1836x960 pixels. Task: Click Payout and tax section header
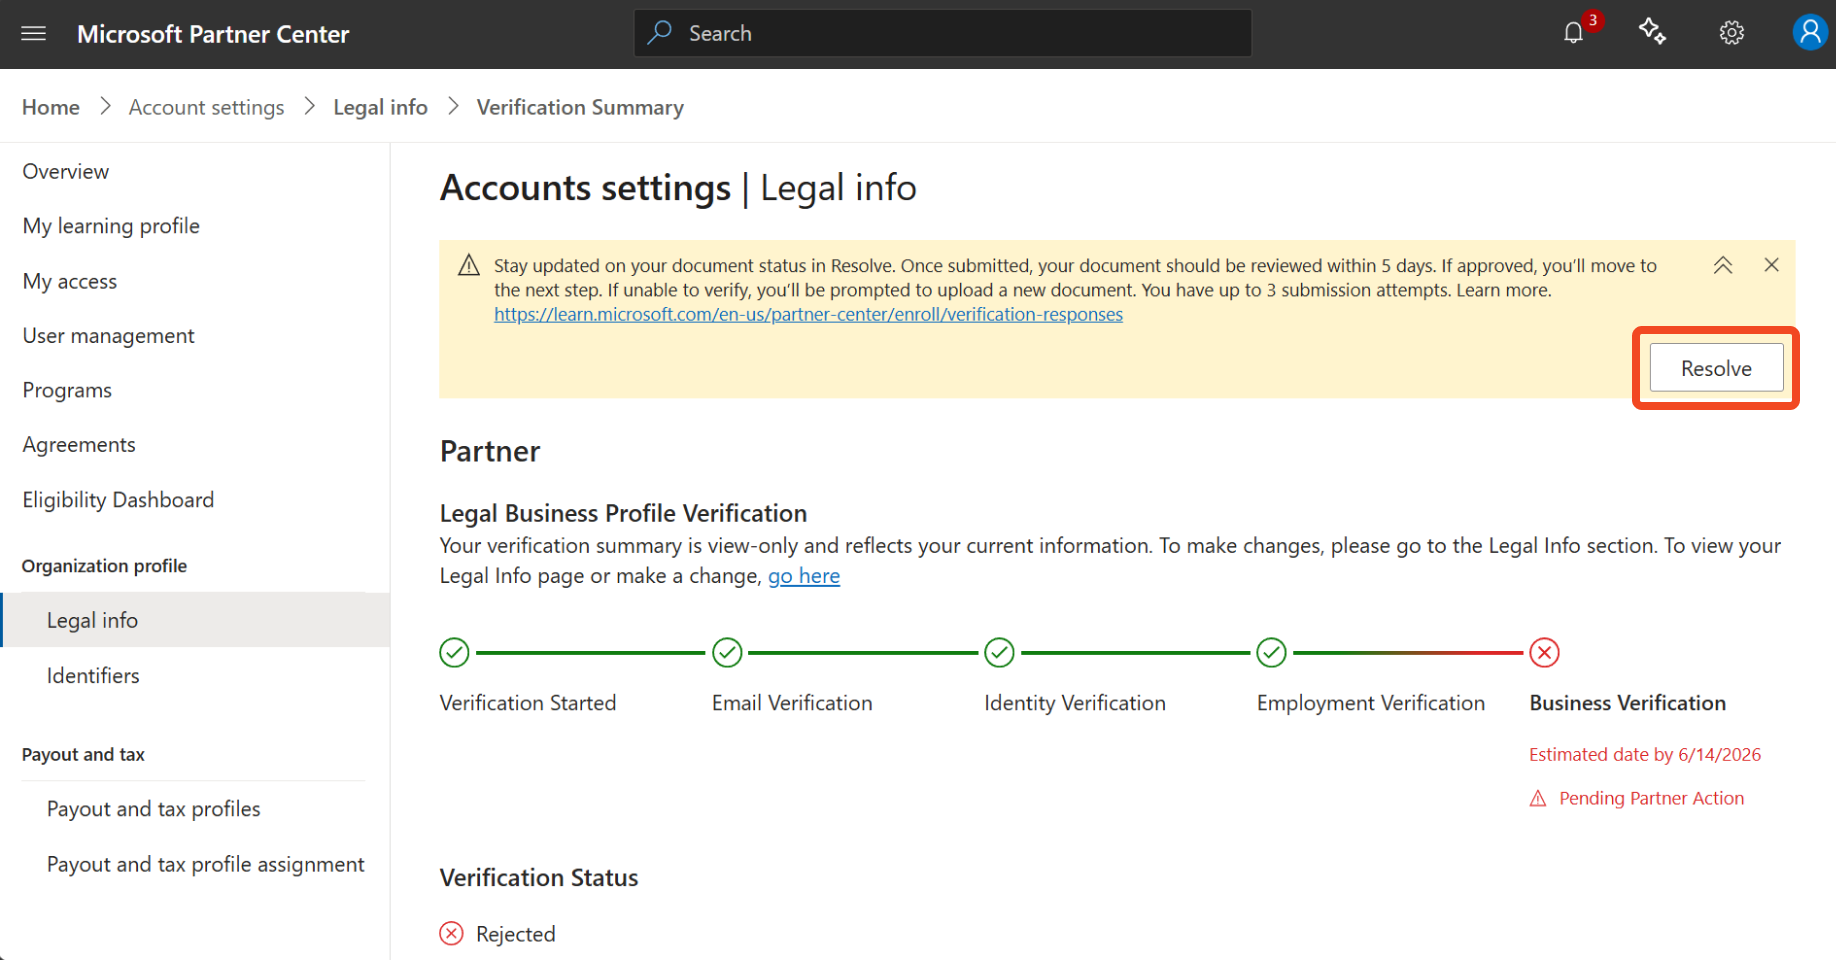[x=83, y=755]
